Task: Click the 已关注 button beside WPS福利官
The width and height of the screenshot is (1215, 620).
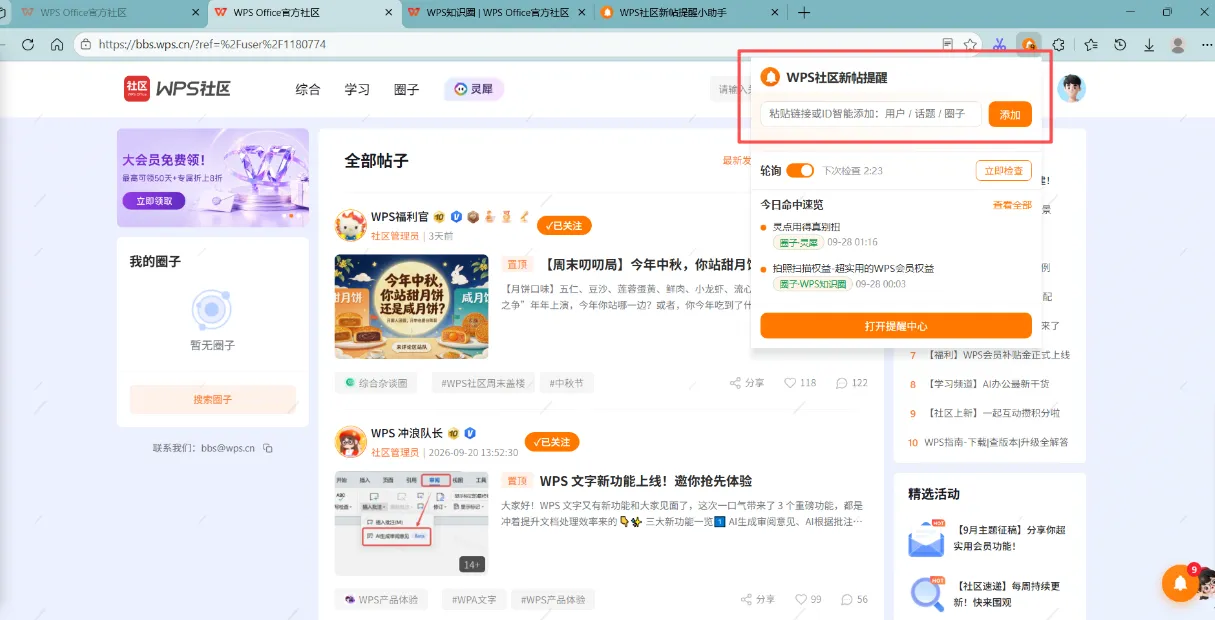Action: [564, 225]
